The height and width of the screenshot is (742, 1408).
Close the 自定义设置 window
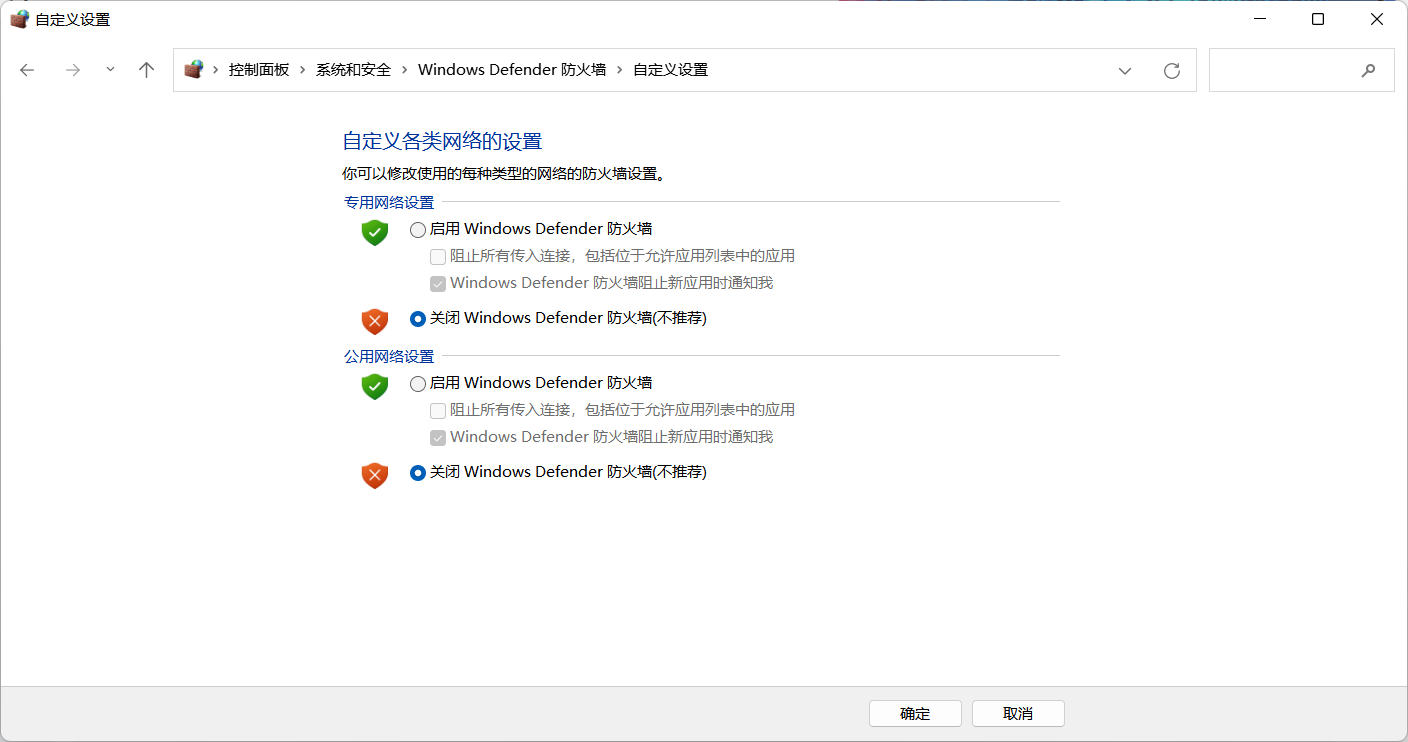point(1377,19)
